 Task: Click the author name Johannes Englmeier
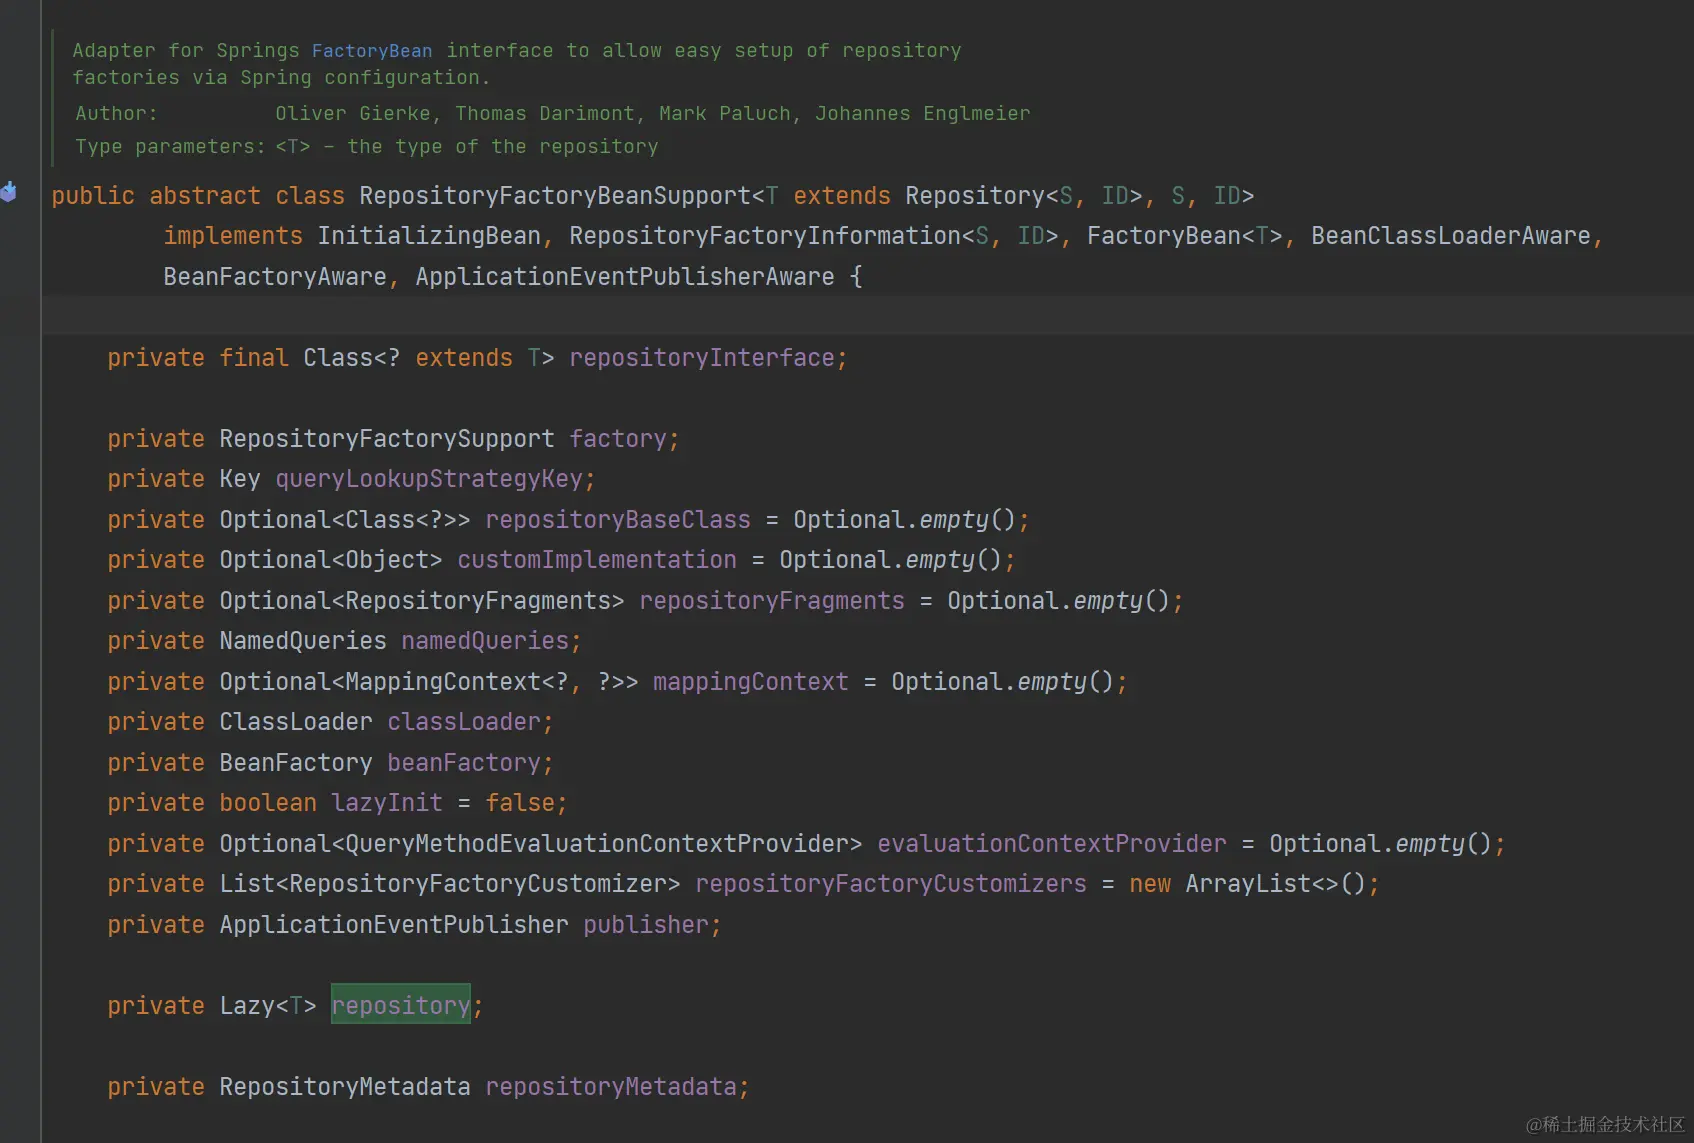click(x=923, y=114)
